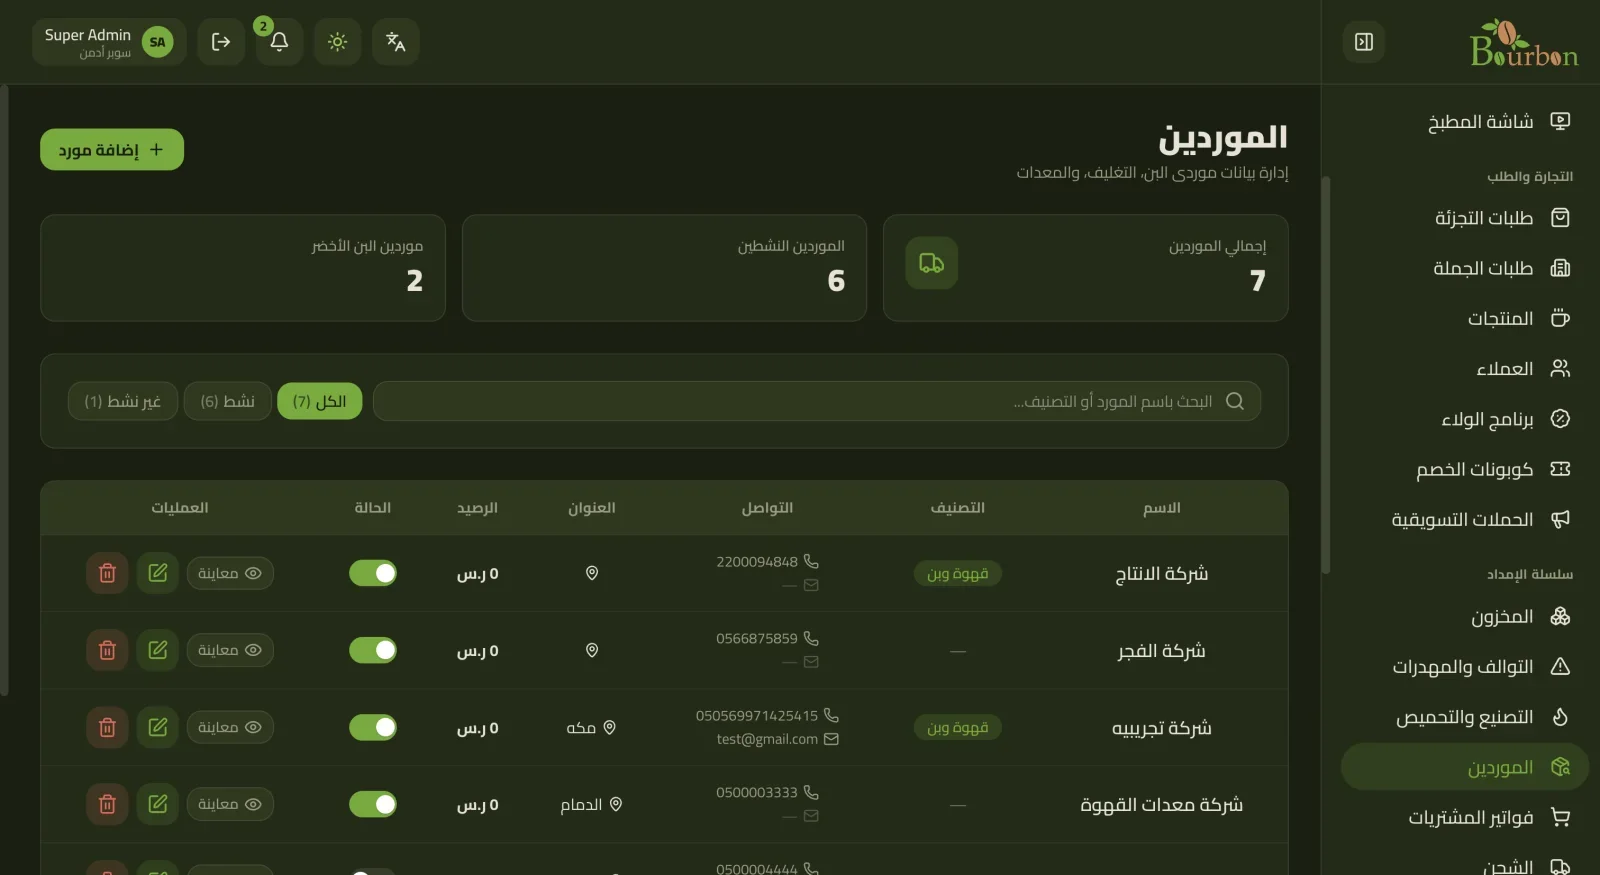Open المنتجات in sidebar
The height and width of the screenshot is (875, 1600).
click(x=1465, y=318)
